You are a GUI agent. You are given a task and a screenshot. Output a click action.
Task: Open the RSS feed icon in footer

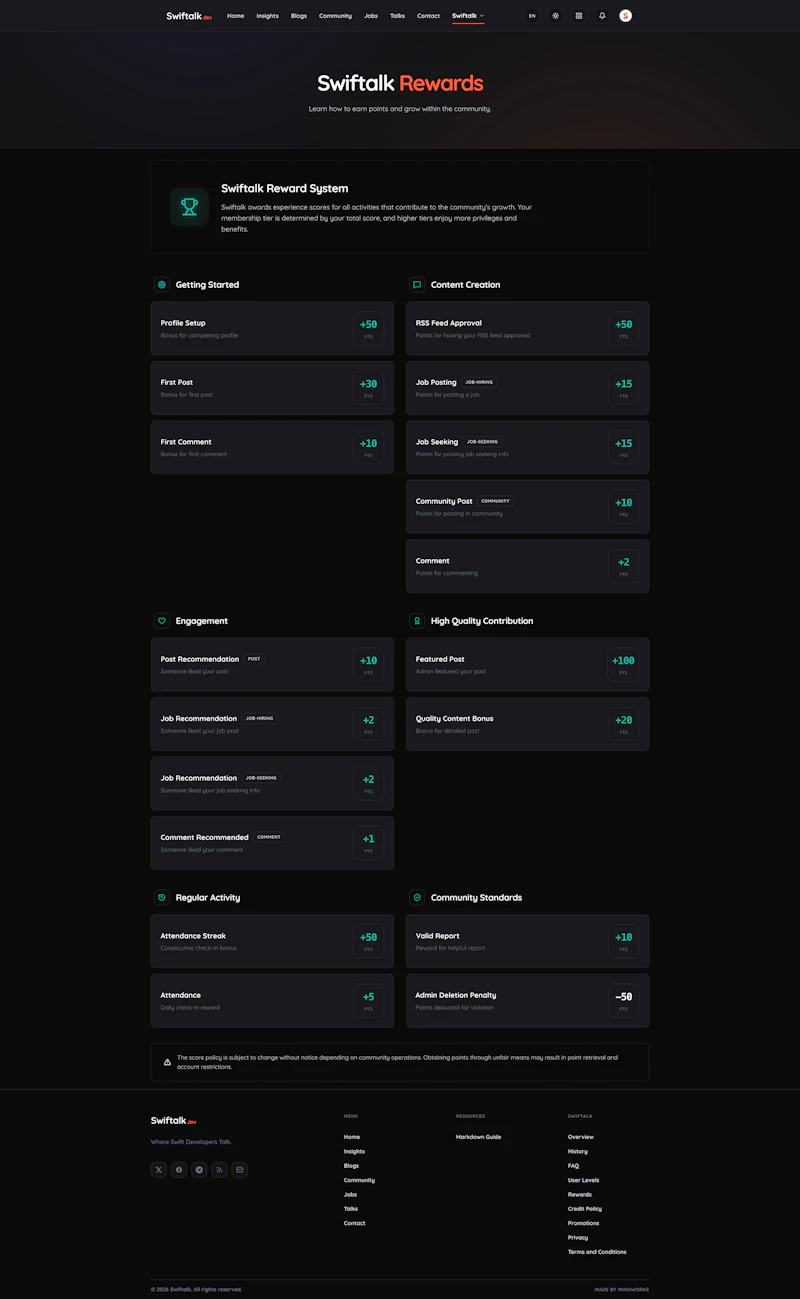tap(219, 1169)
